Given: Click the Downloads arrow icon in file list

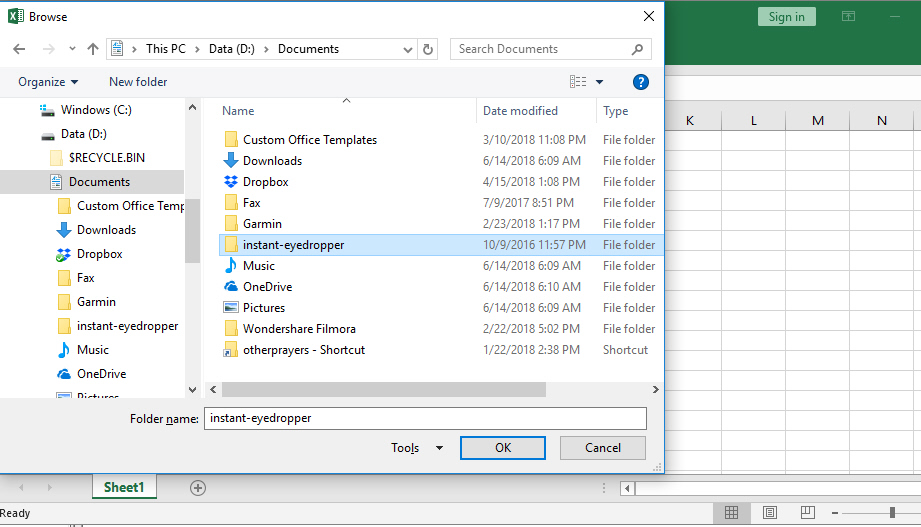Looking at the screenshot, I should pos(231,160).
